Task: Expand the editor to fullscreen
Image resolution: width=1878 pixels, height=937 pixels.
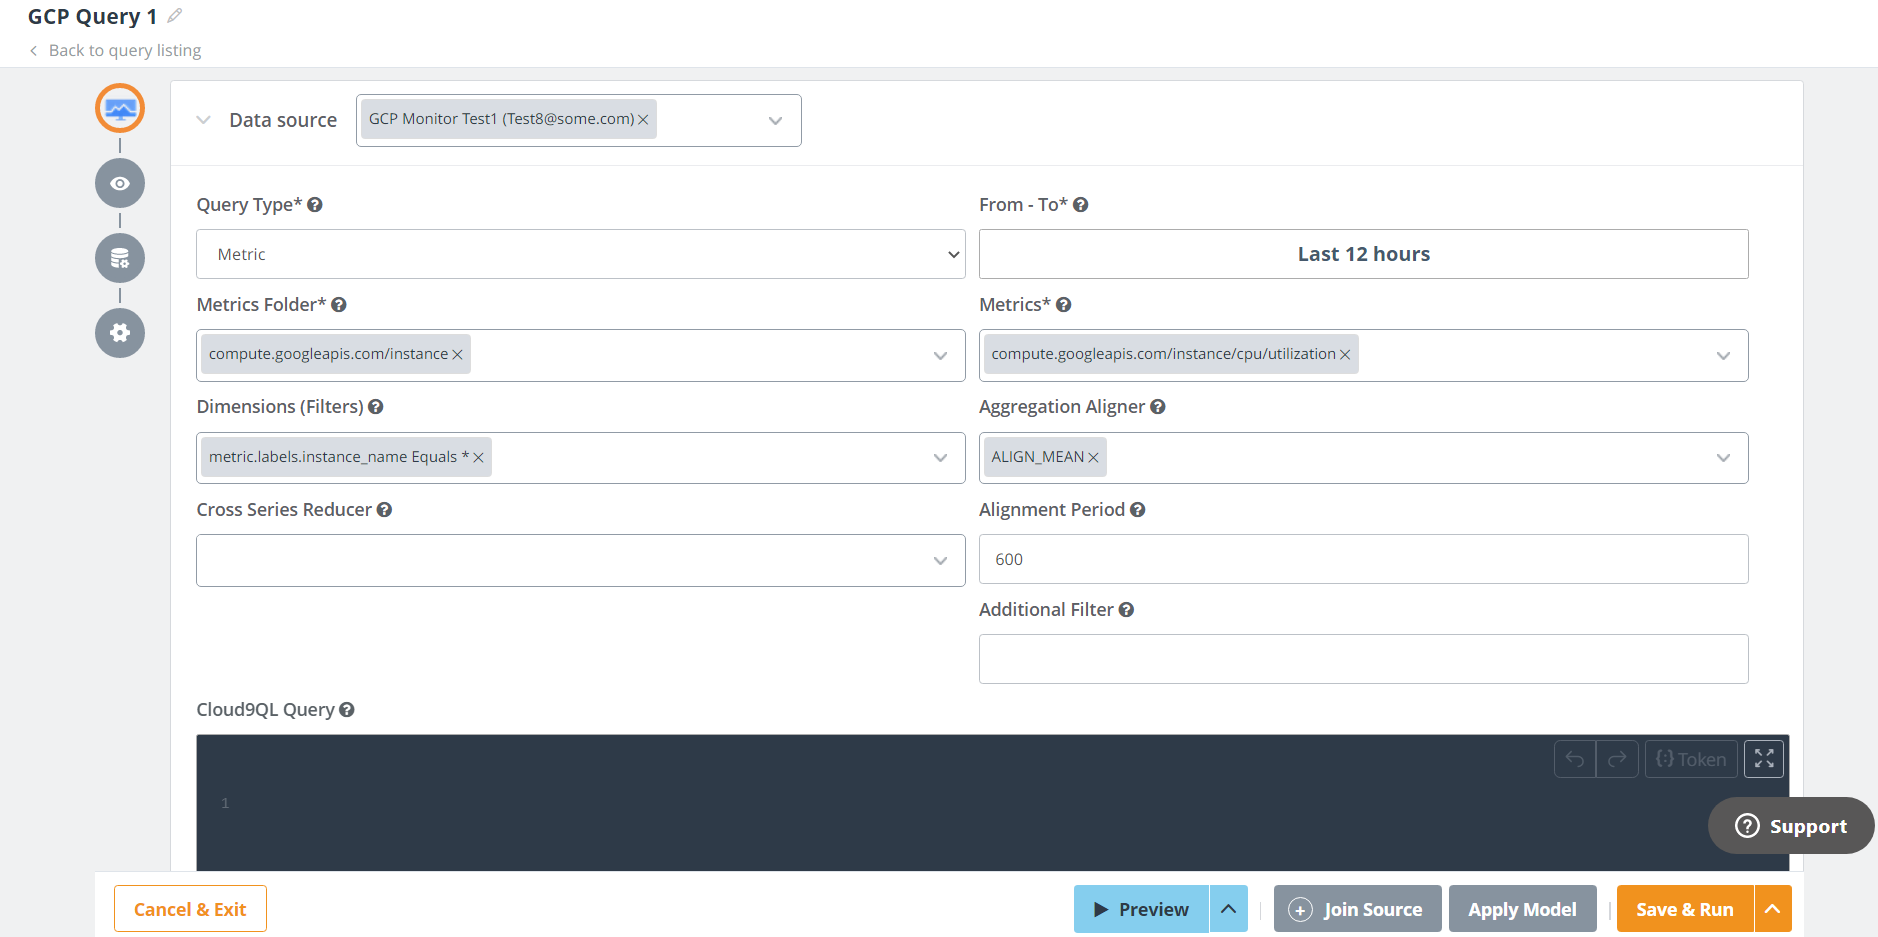Action: pos(1764,759)
